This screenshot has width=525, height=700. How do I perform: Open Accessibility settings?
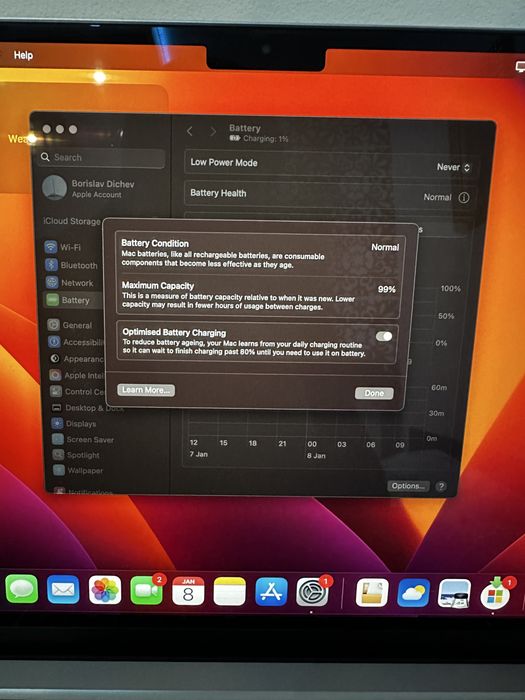coord(75,342)
